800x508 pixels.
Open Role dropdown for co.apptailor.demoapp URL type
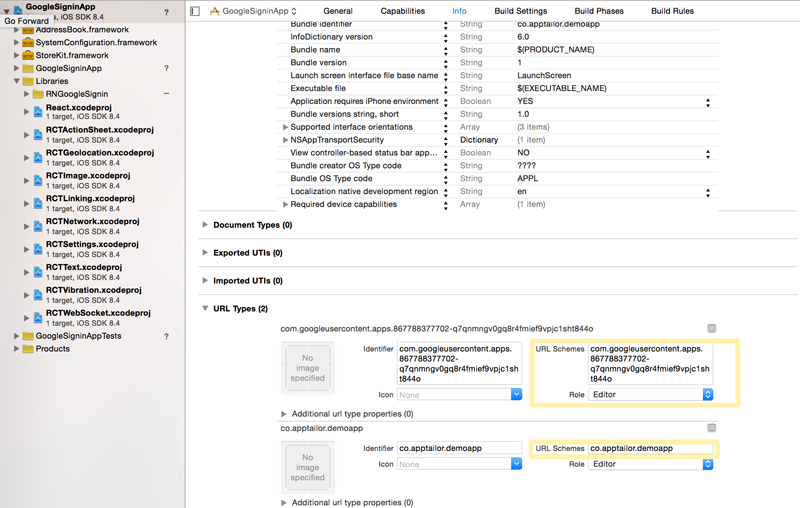click(x=651, y=464)
